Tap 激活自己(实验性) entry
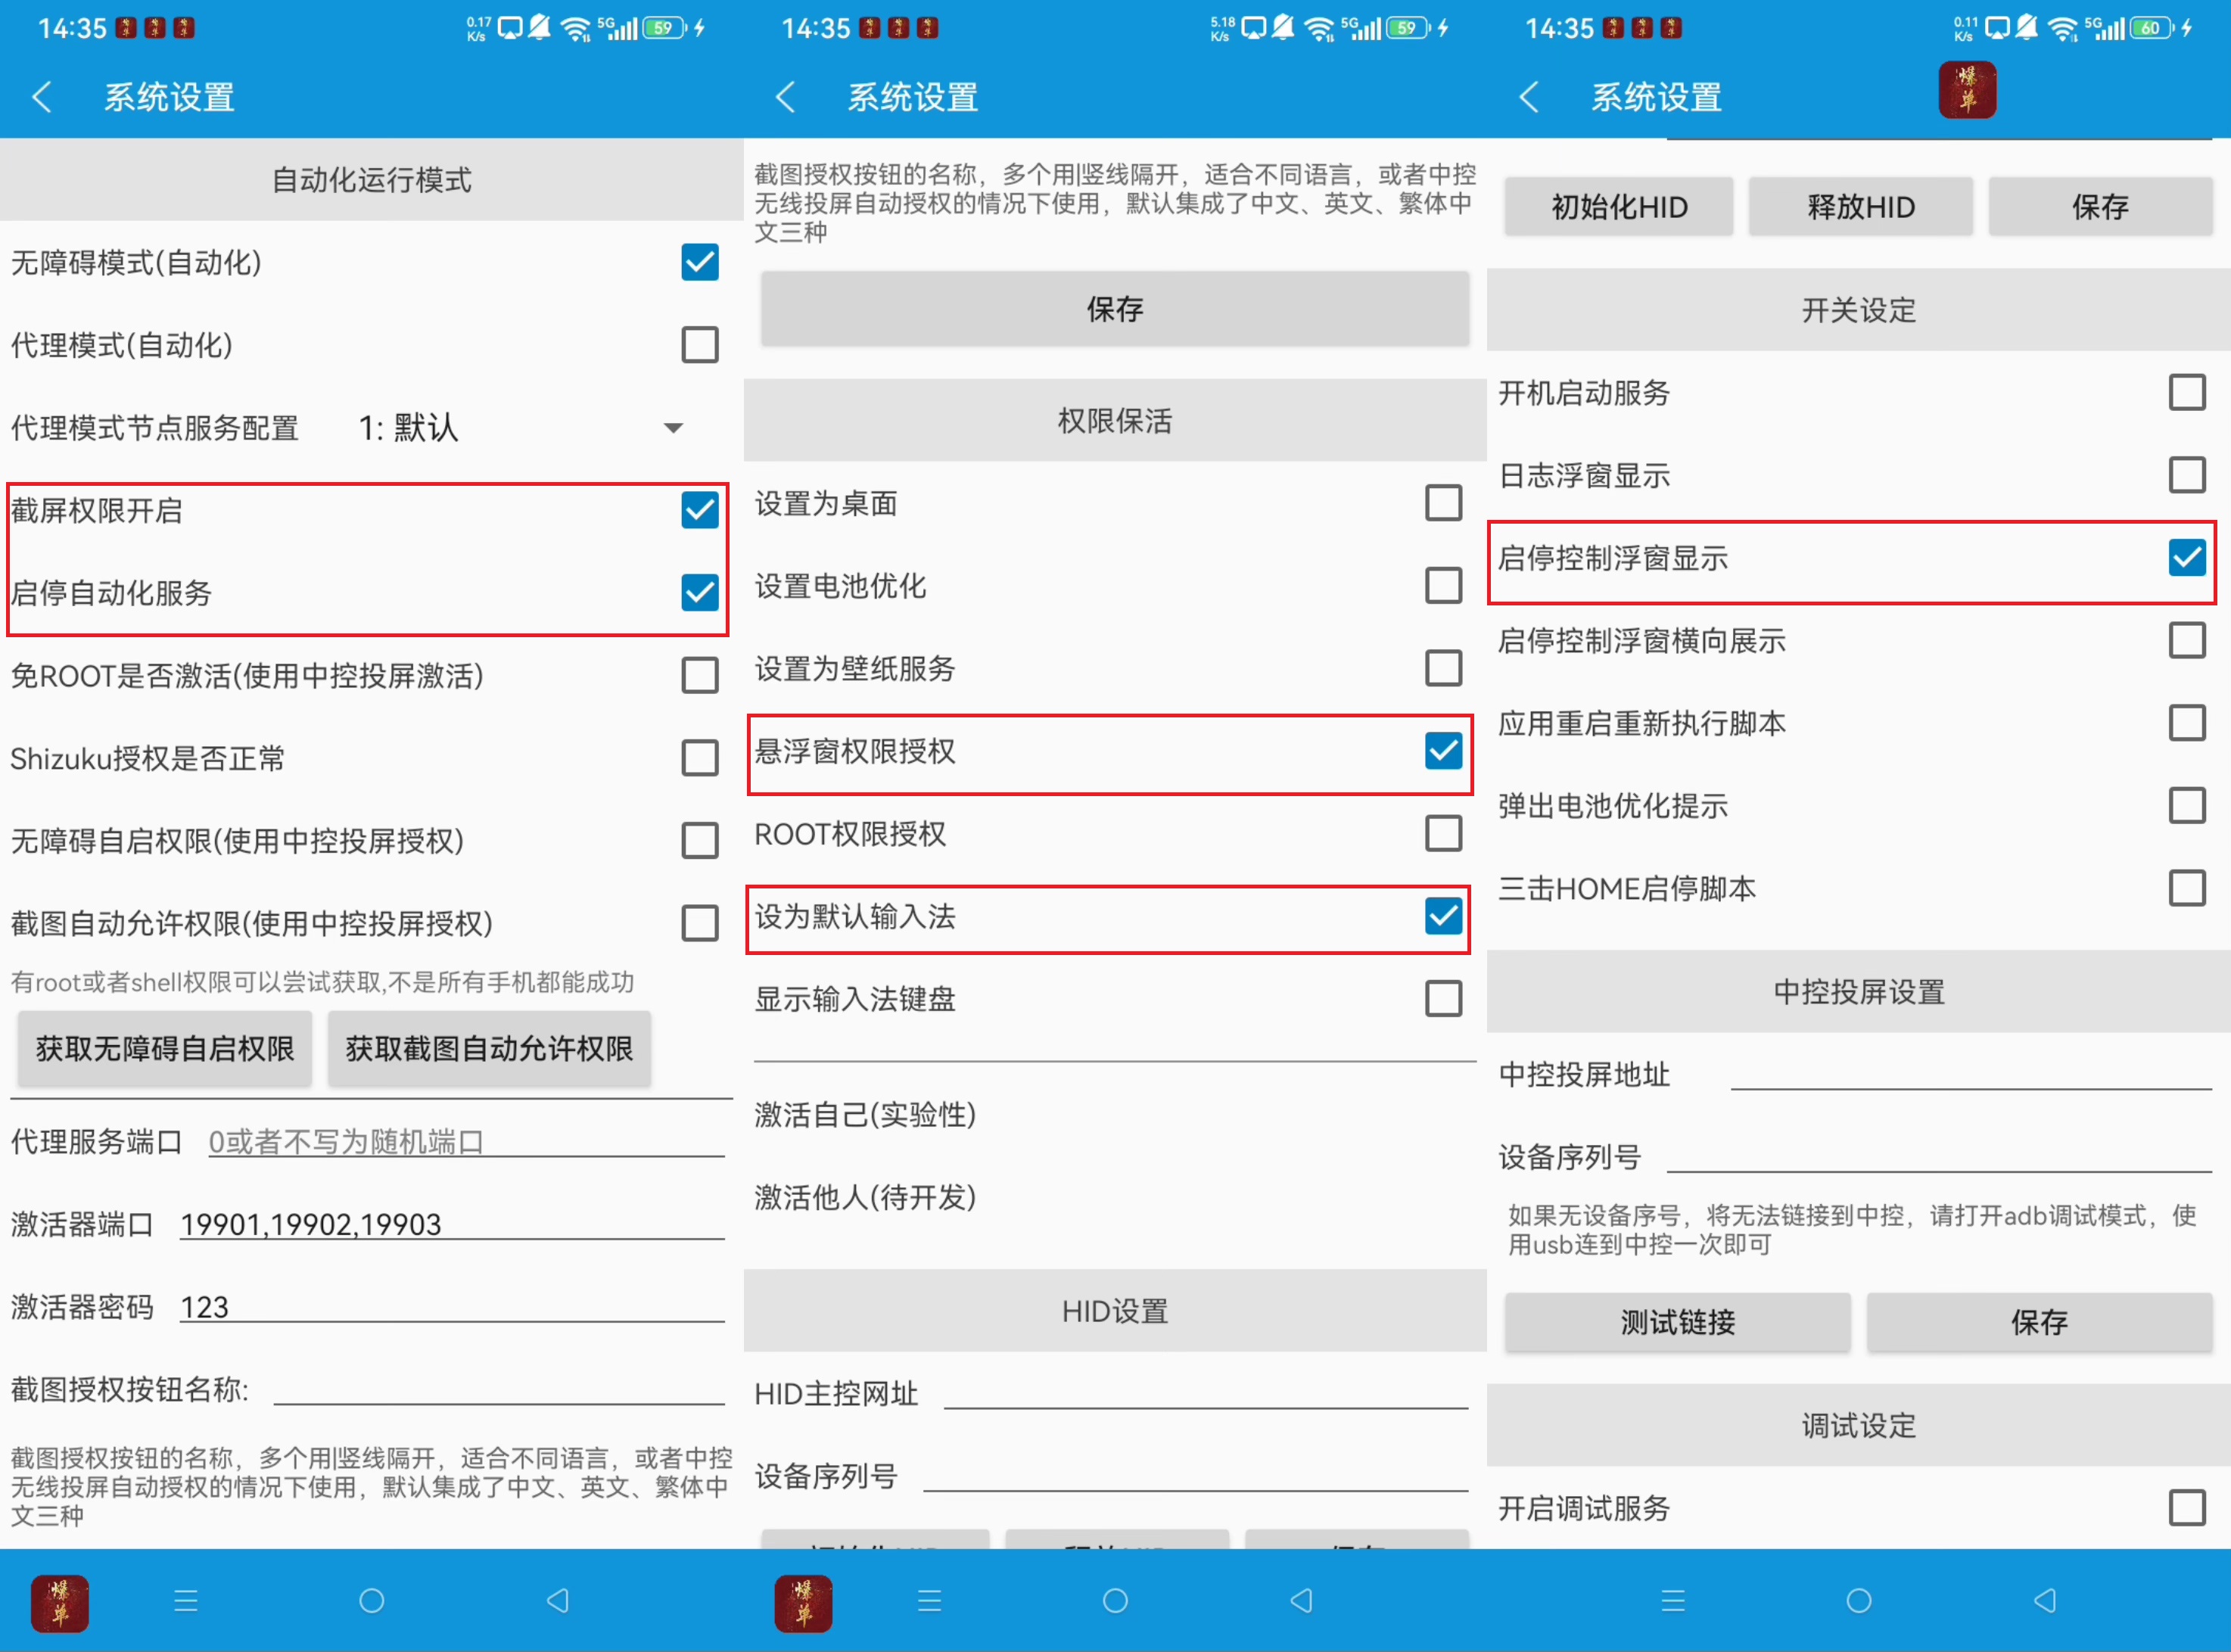 [865, 1114]
